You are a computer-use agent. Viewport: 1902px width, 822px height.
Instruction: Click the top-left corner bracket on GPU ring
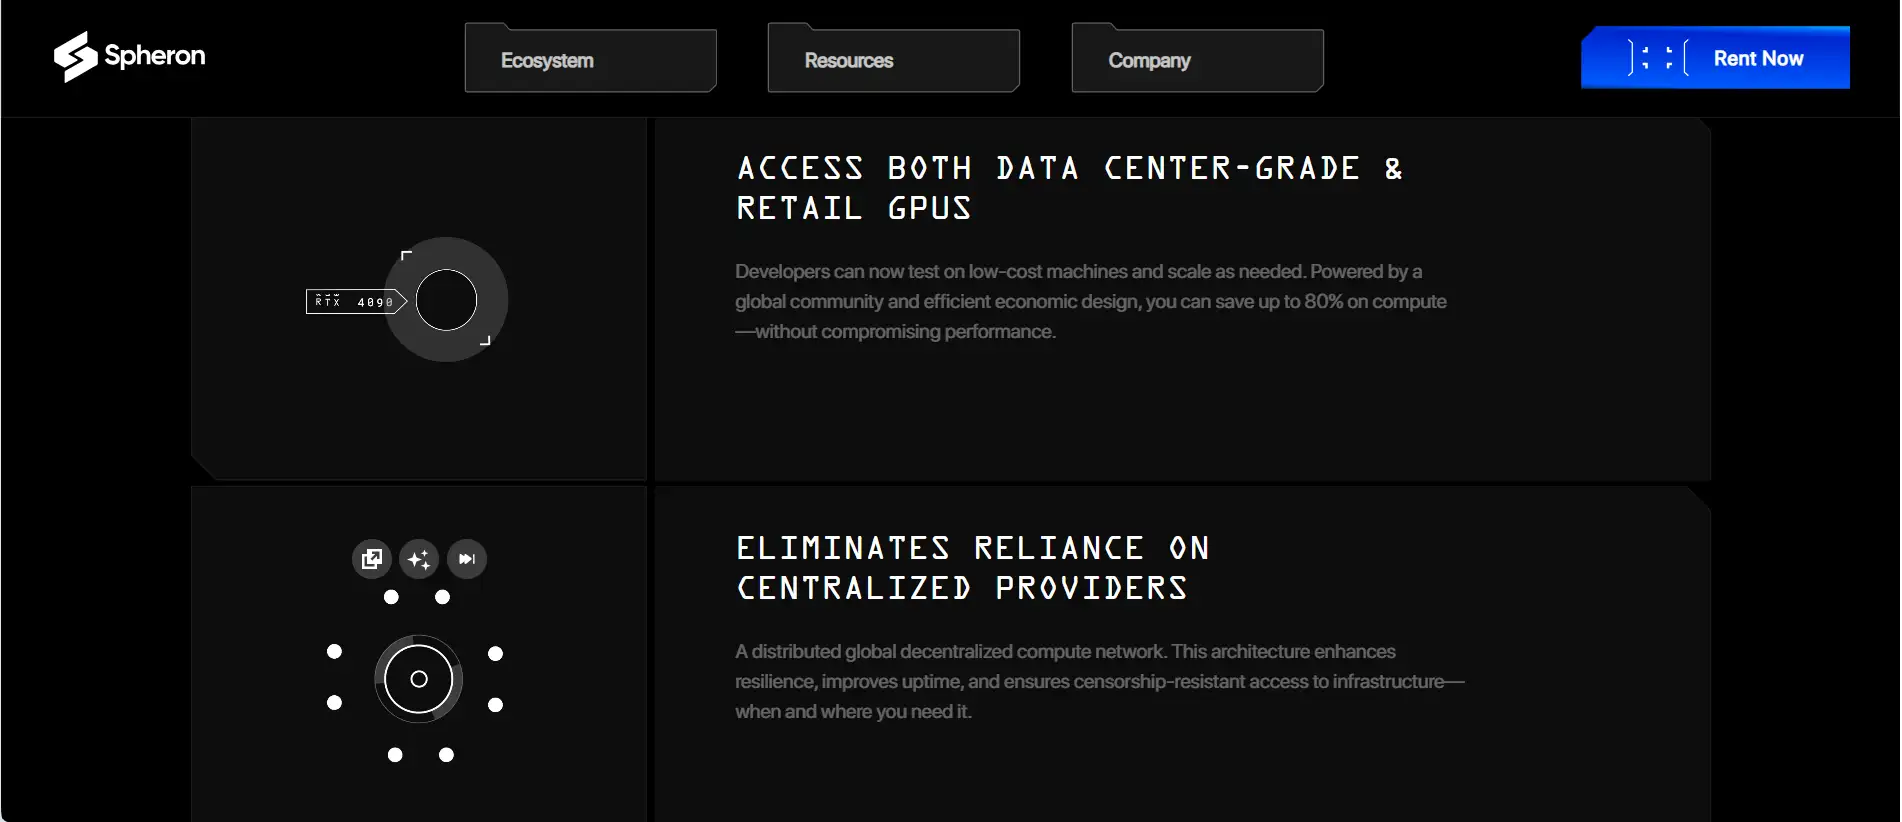pyautogui.click(x=405, y=256)
